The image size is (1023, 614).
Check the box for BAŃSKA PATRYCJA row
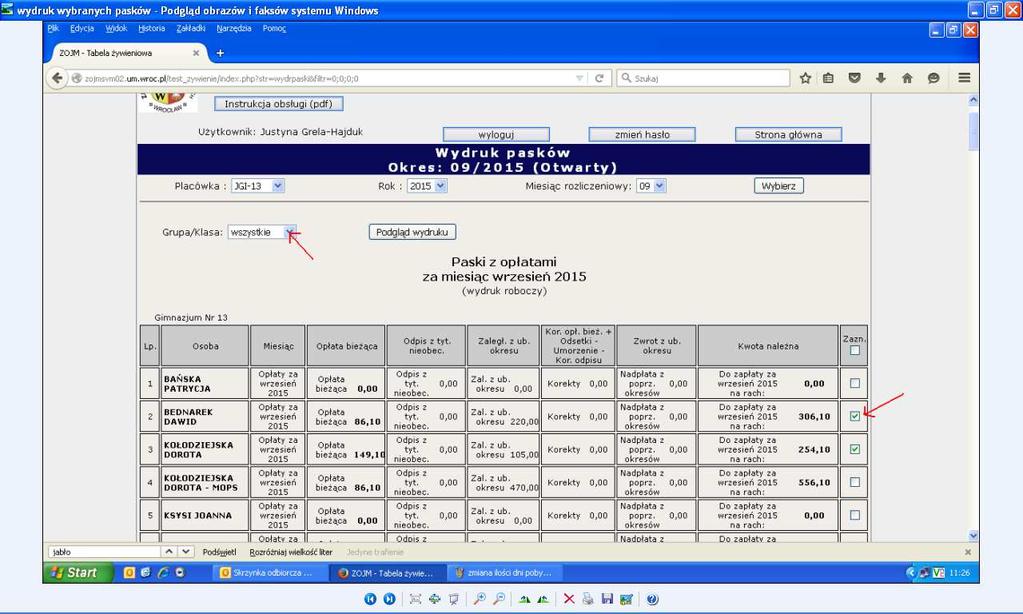(855, 384)
